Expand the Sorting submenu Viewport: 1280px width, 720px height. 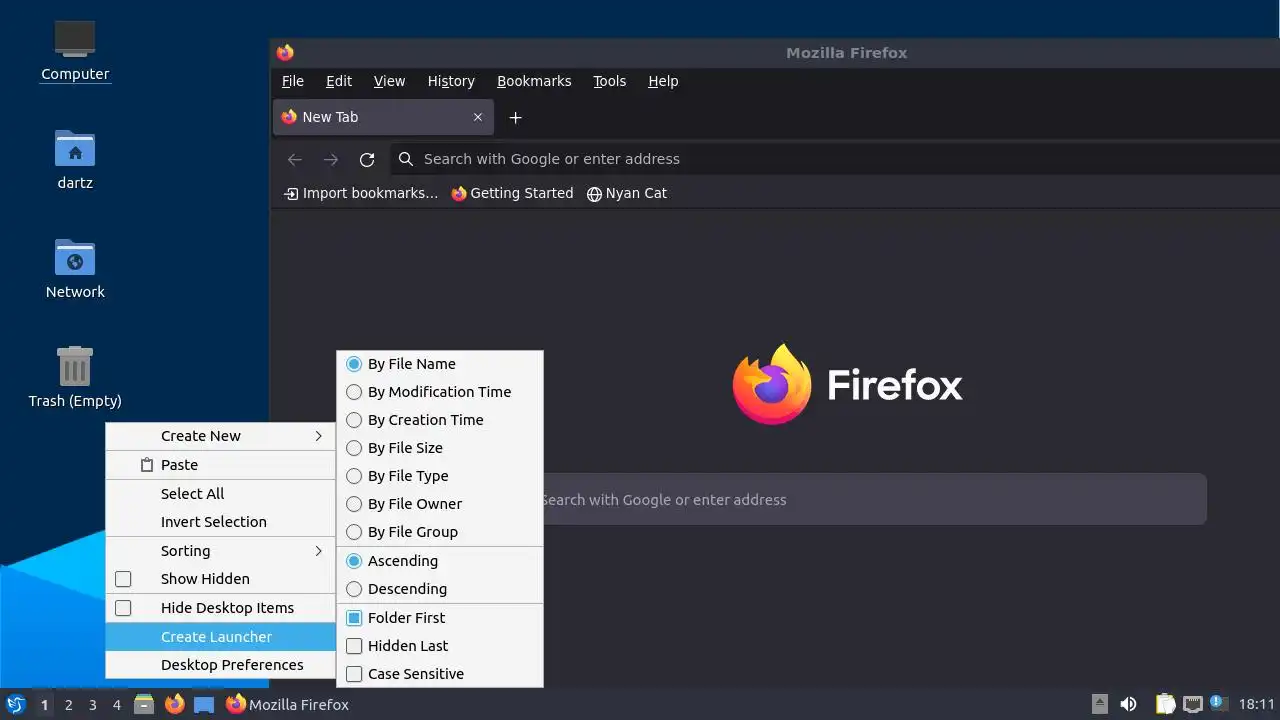point(220,551)
